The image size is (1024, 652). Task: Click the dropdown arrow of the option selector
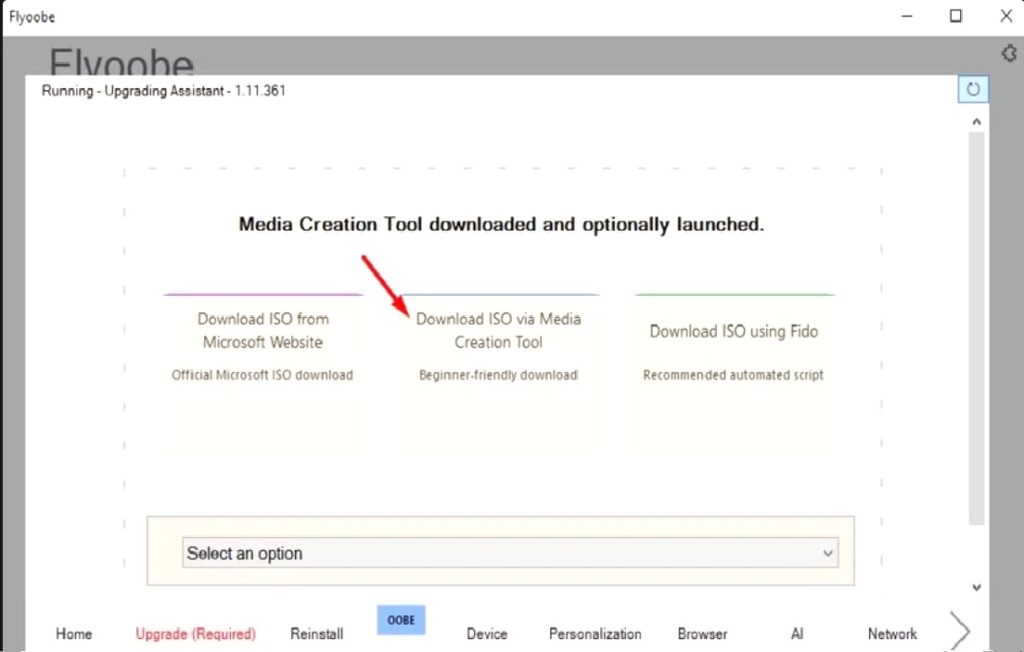827,553
